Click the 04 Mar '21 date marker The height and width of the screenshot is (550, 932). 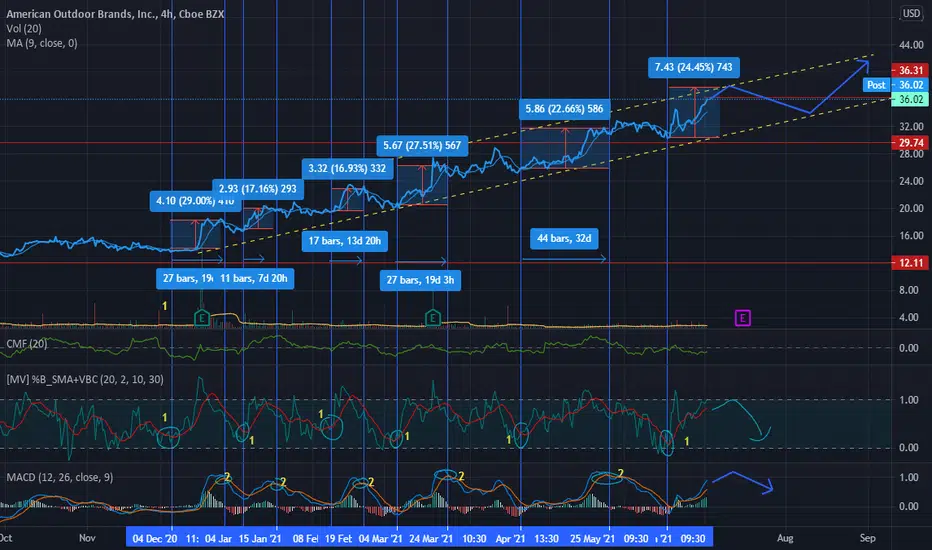coord(380,539)
